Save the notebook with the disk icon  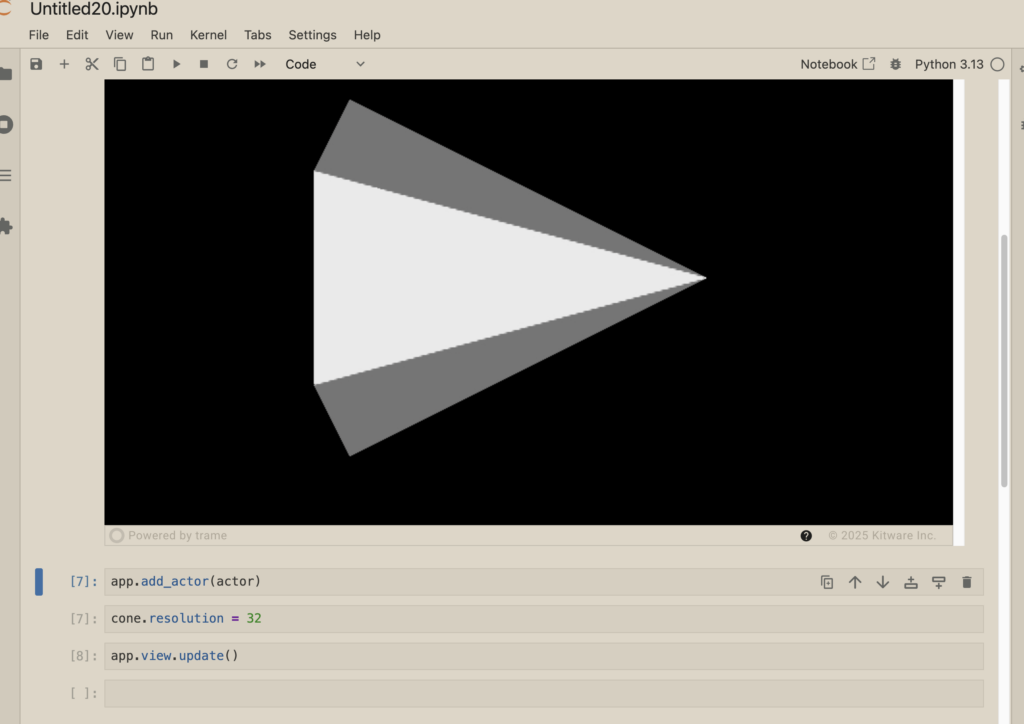tap(36, 64)
